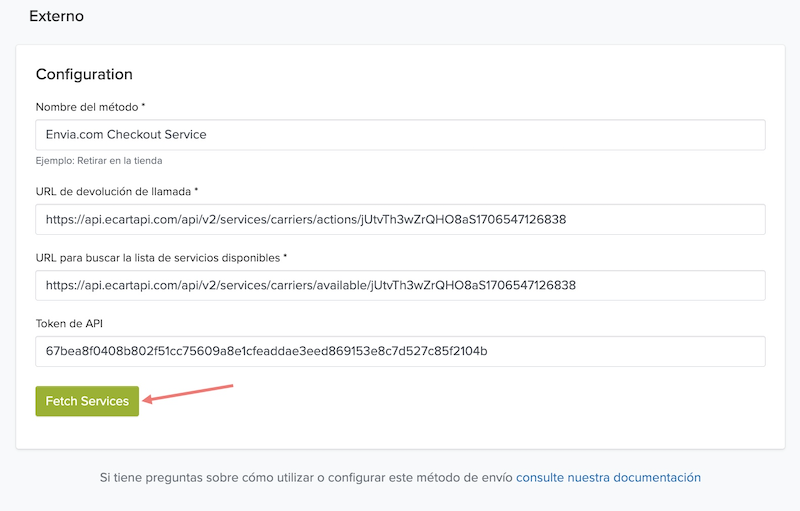Screen dimensions: 800x511
Task: Click the 'URL de devolución de llamada' label
Action: pyautogui.click(x=112, y=191)
